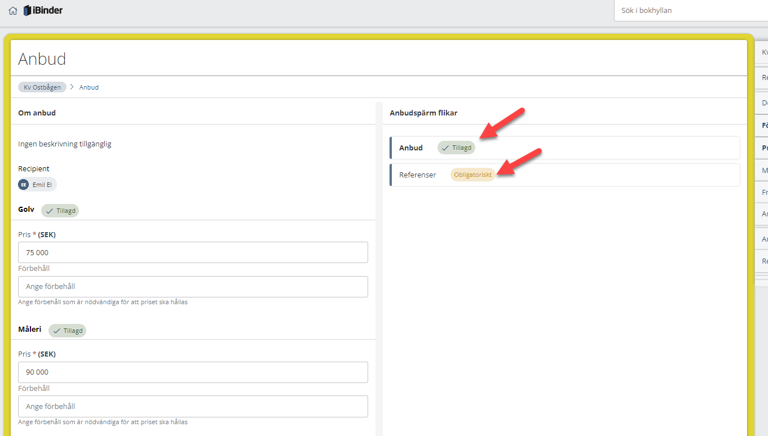Click the iBinder logo
768x436 pixels.
point(43,11)
